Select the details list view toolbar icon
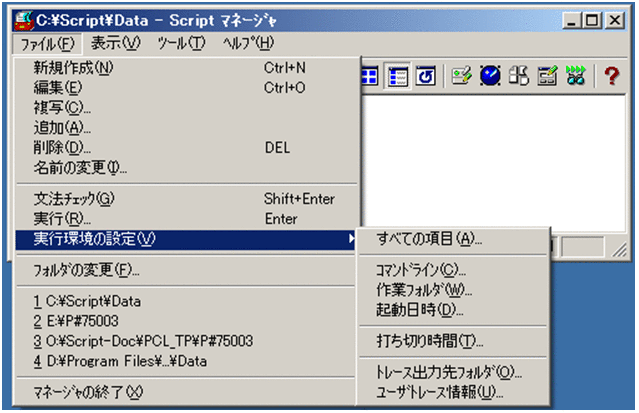 [397, 76]
